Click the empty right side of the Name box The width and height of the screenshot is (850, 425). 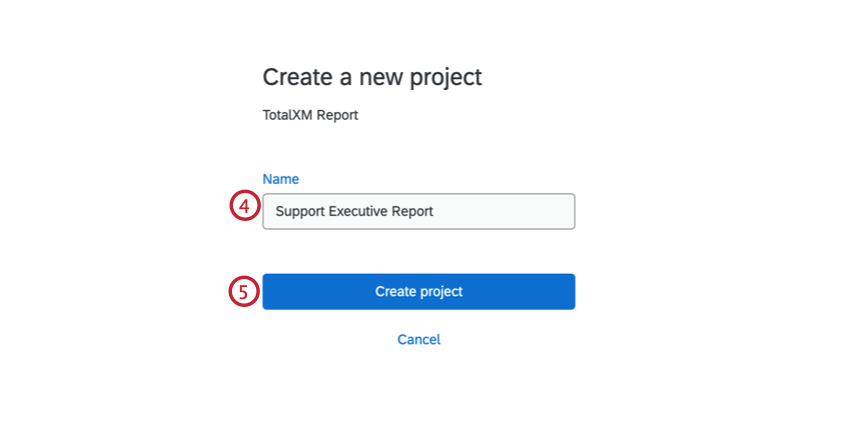[520, 211]
